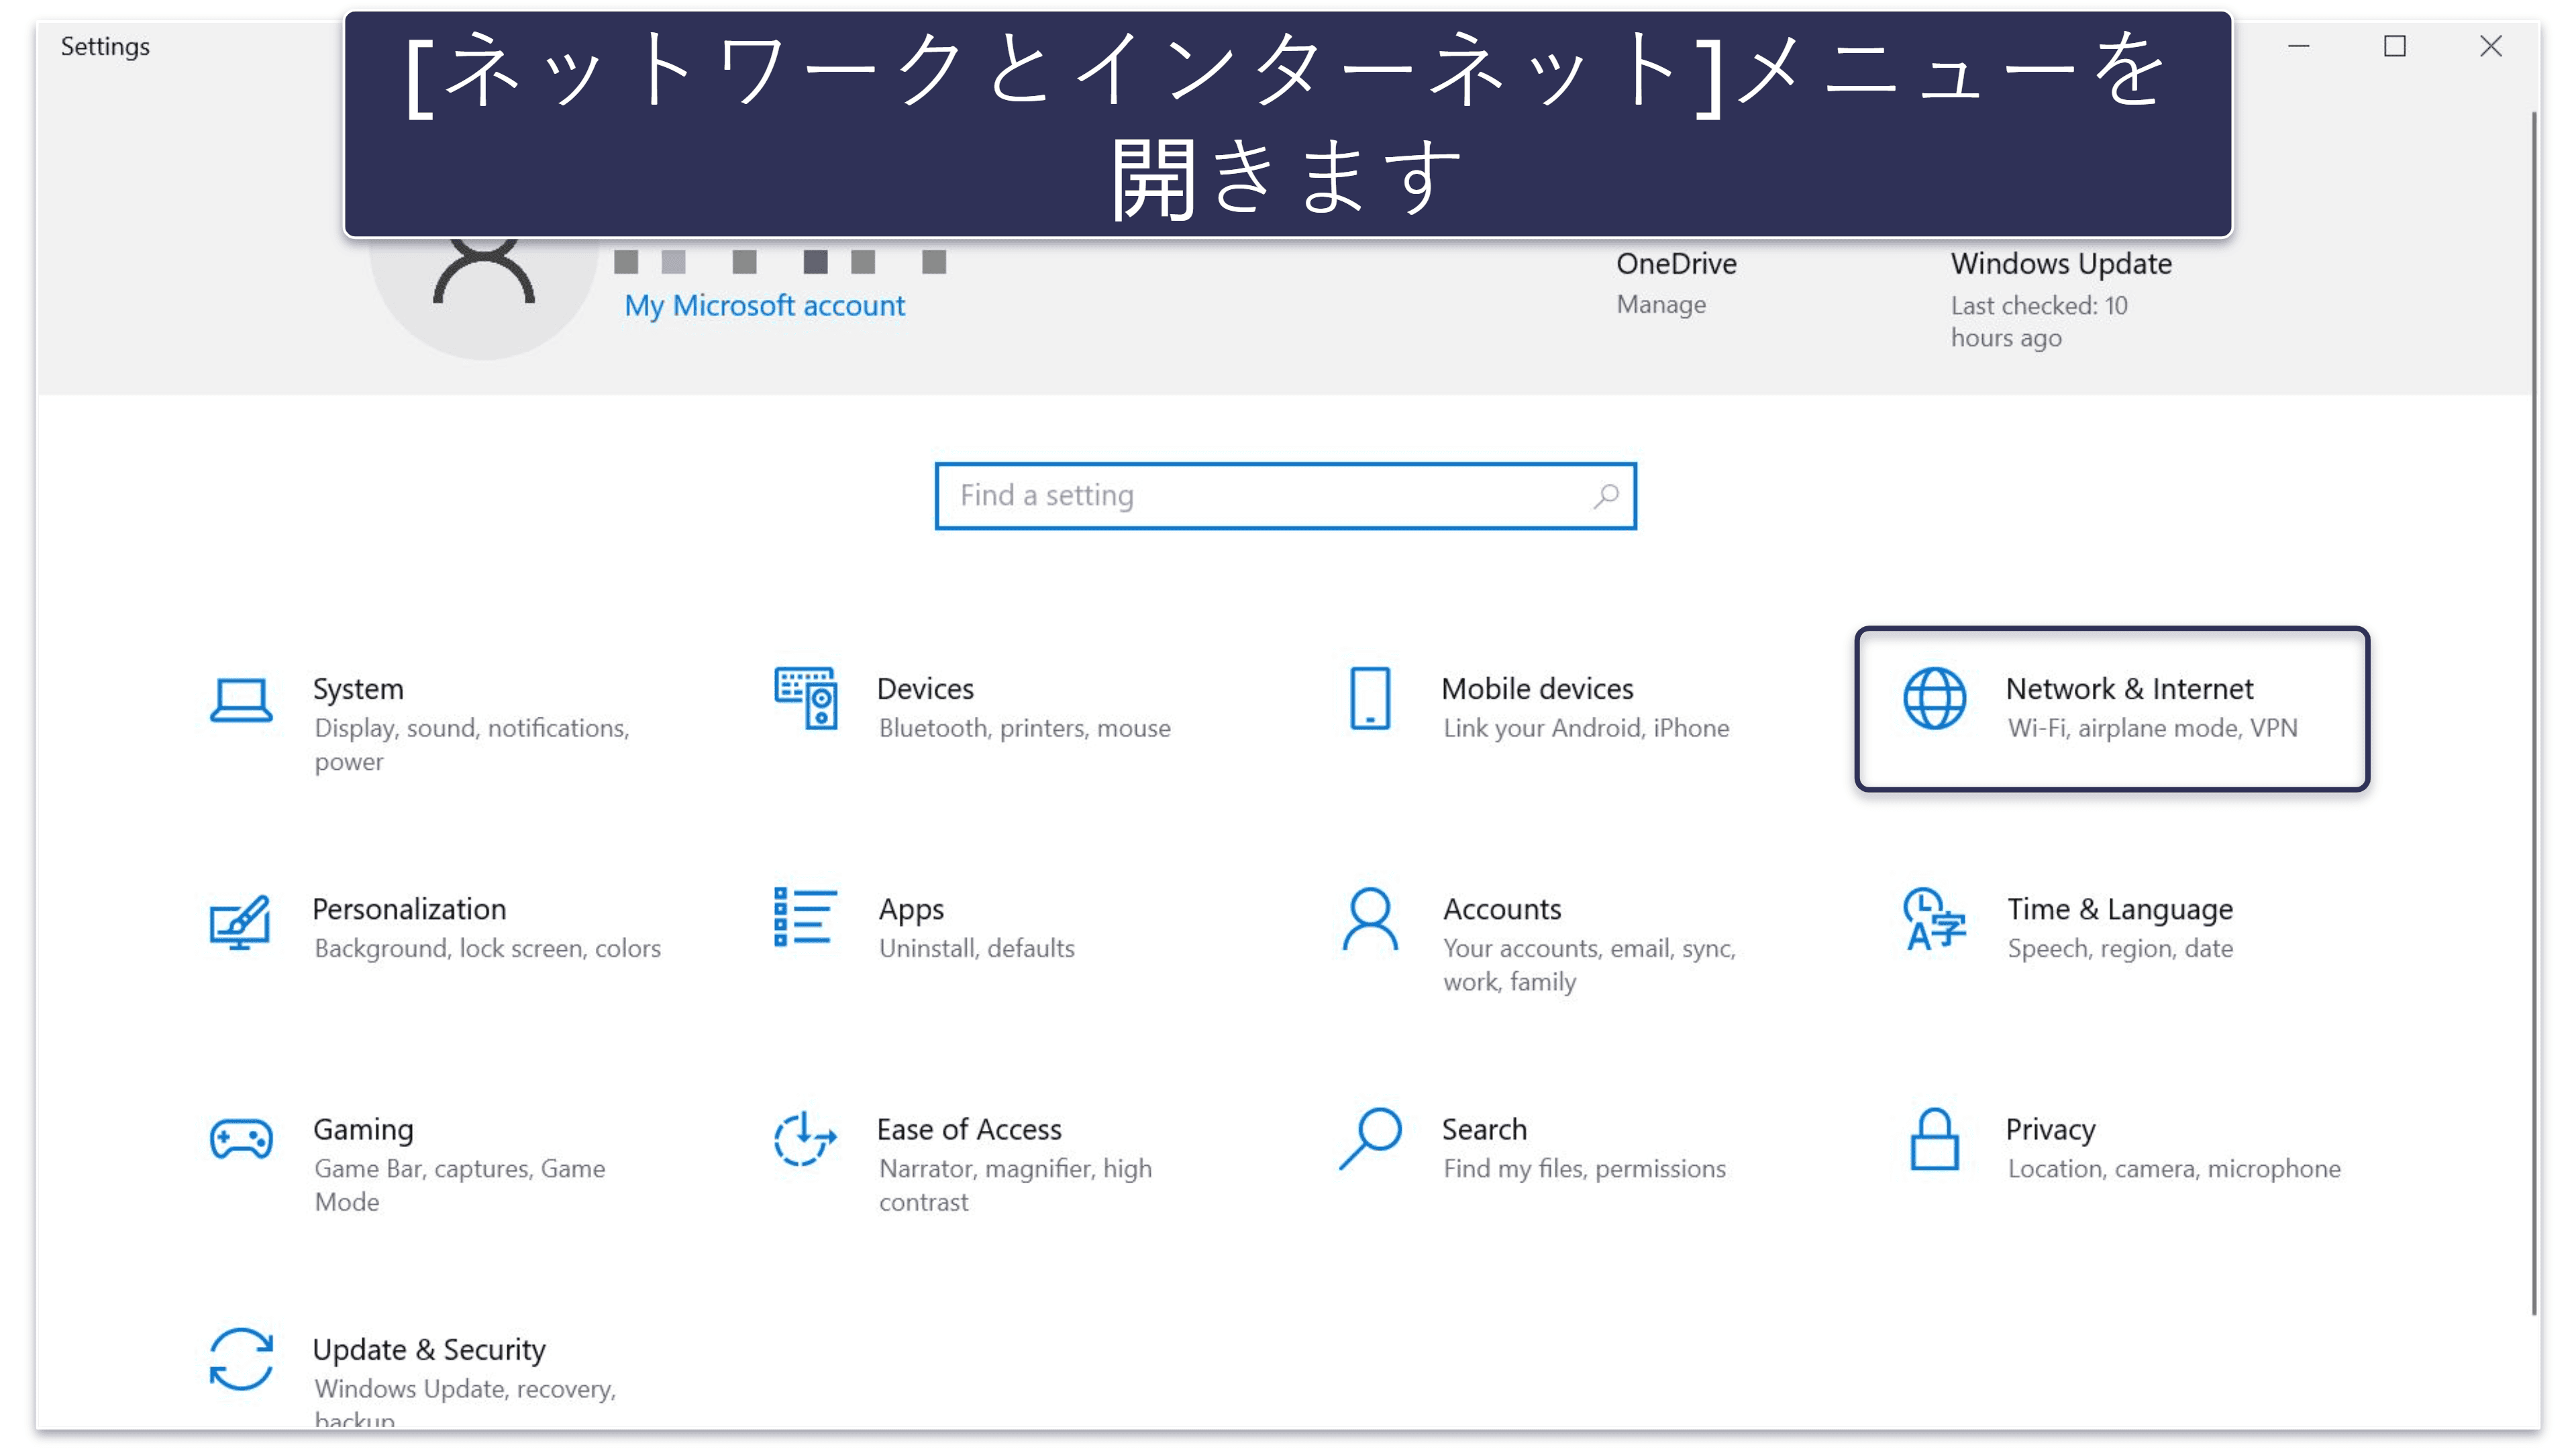Open the Network & Internet globe icon
This screenshot has height=1449, width=2576.
1934,698
